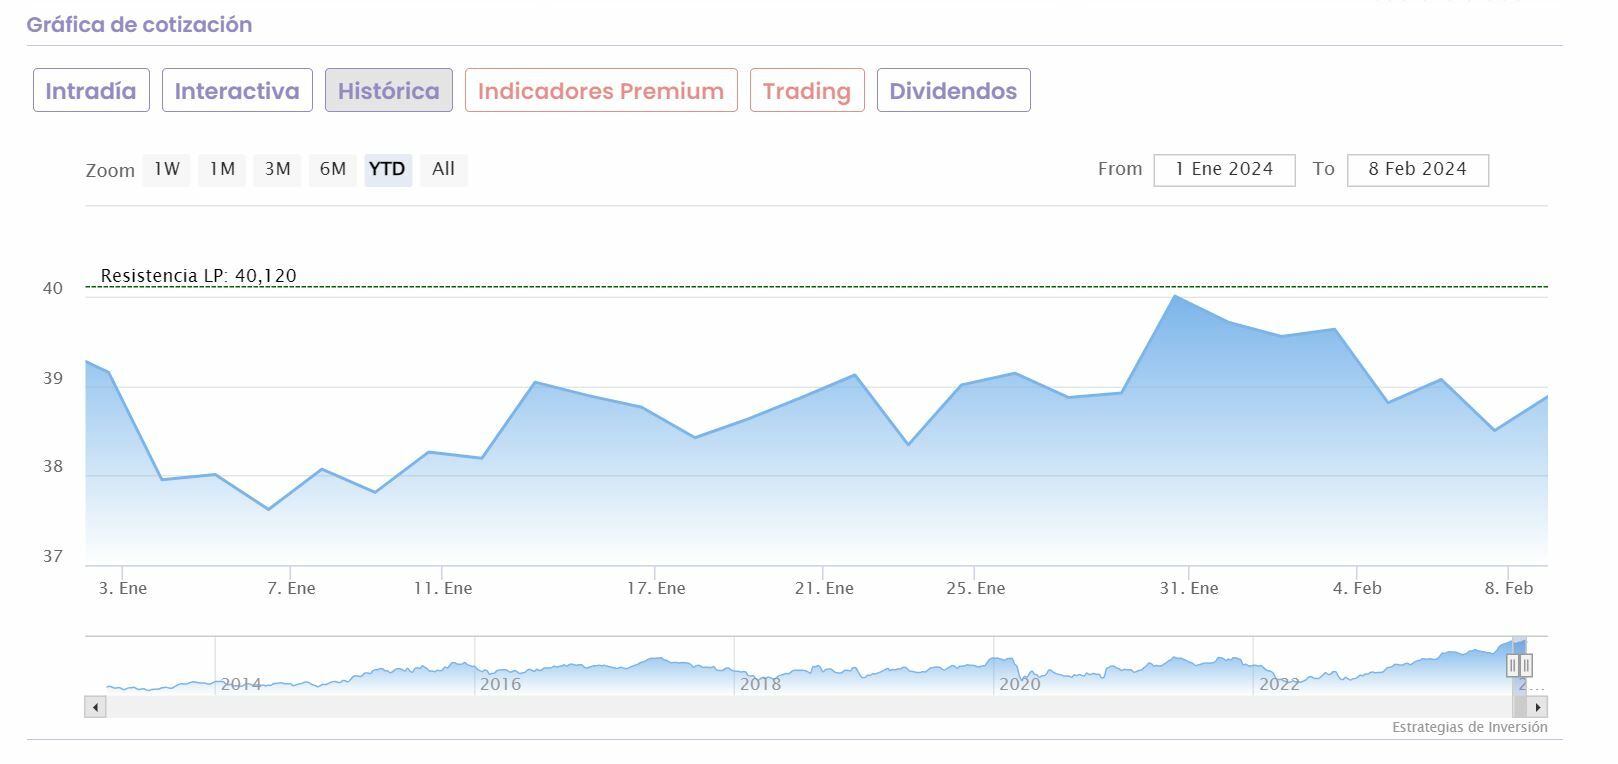Click the scrollbar left arrow button
Screen dimensions: 1618x764
tap(96, 707)
